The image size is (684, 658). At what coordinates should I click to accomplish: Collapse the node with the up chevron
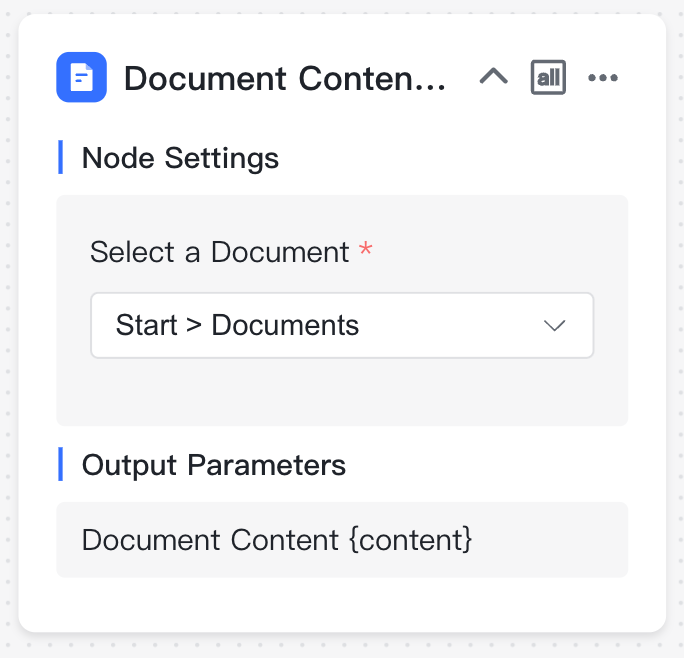click(493, 77)
